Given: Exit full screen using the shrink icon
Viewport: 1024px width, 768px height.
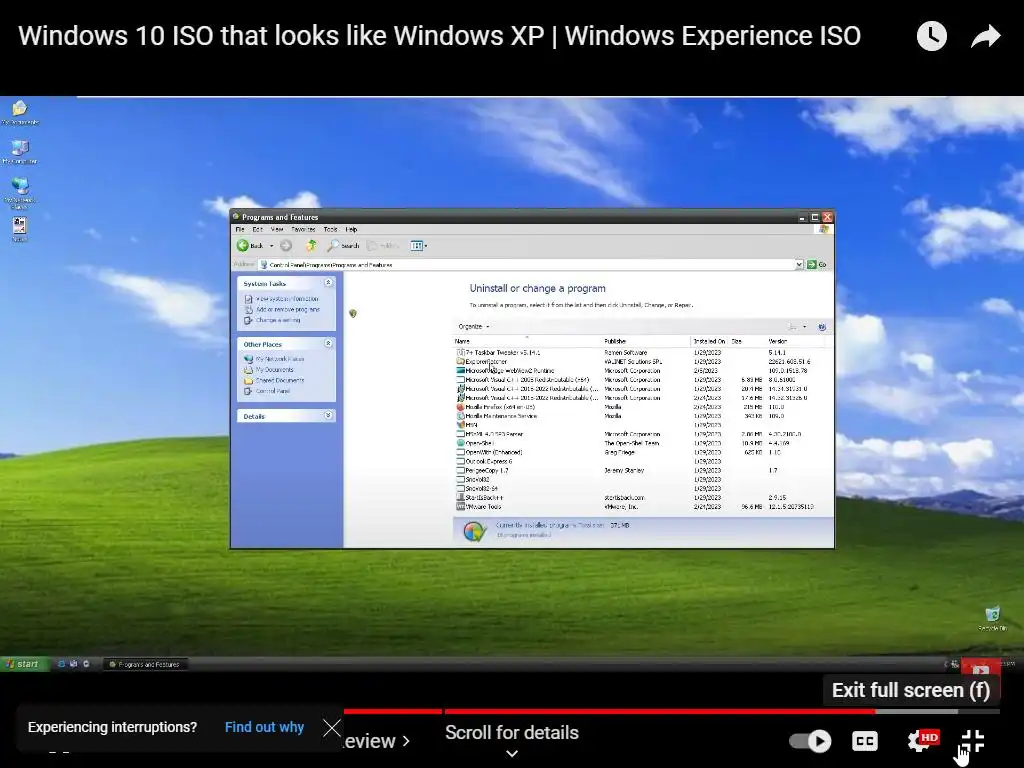Looking at the screenshot, I should [972, 741].
